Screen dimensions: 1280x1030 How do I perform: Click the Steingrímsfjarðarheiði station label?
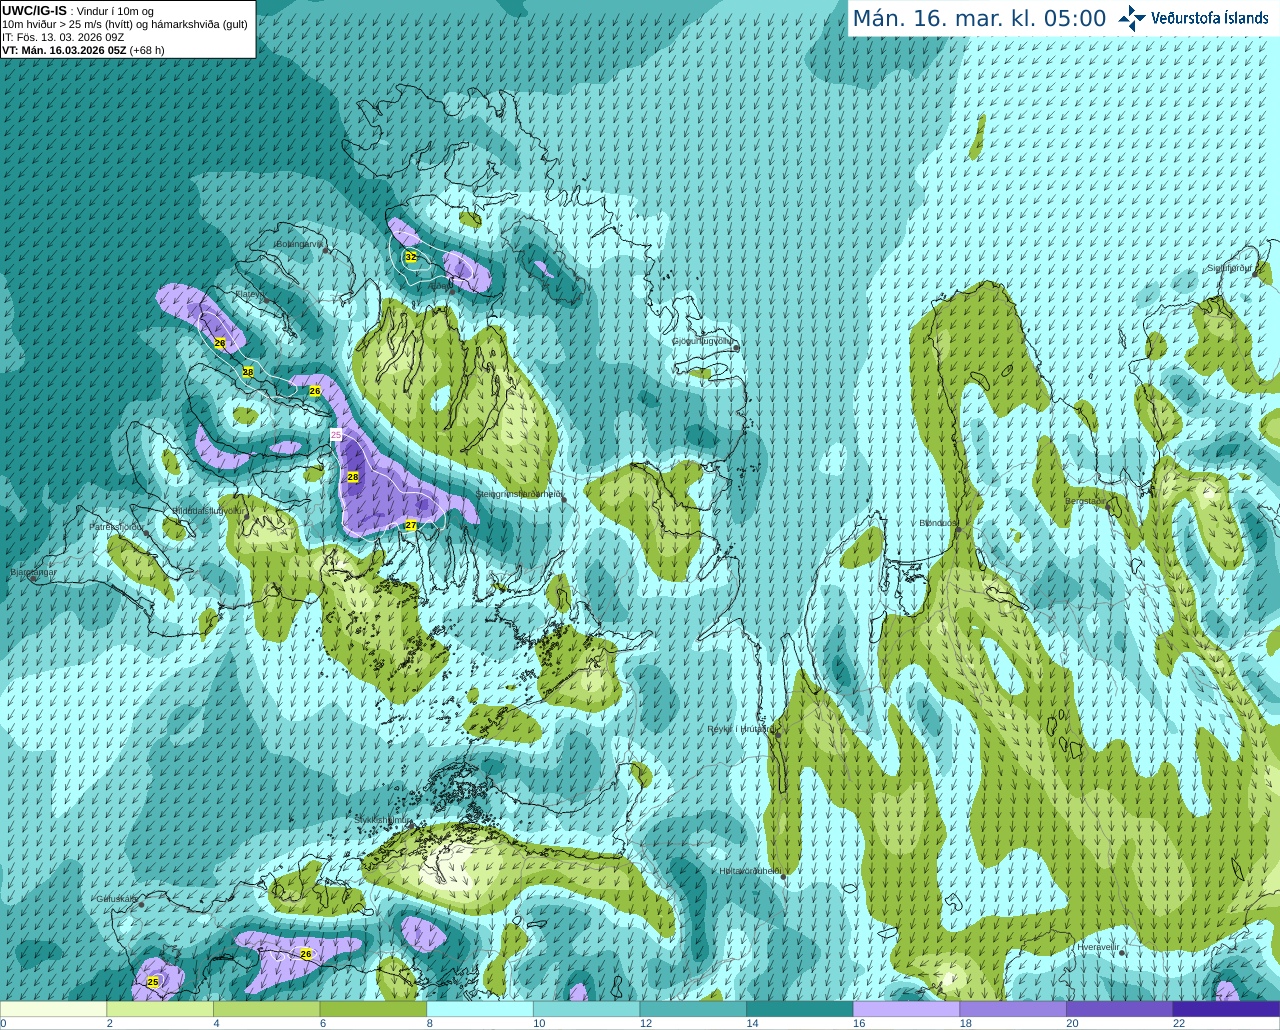[x=518, y=494]
